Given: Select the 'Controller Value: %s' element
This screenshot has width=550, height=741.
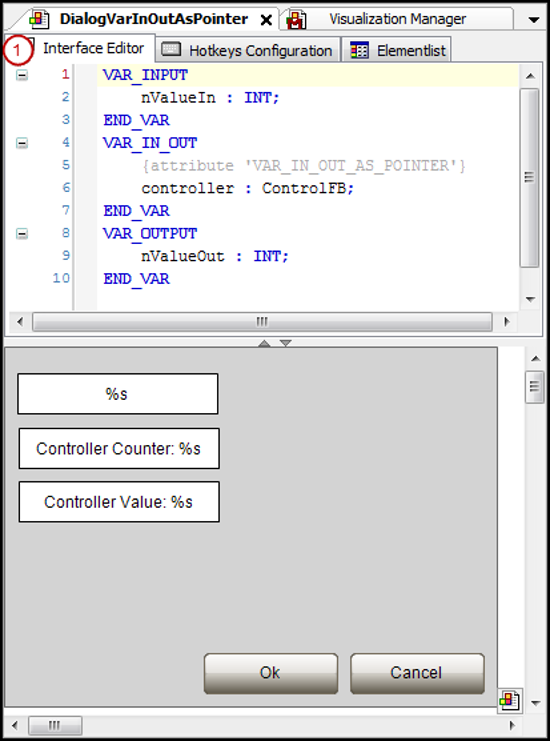Looking at the screenshot, I should point(119,502).
